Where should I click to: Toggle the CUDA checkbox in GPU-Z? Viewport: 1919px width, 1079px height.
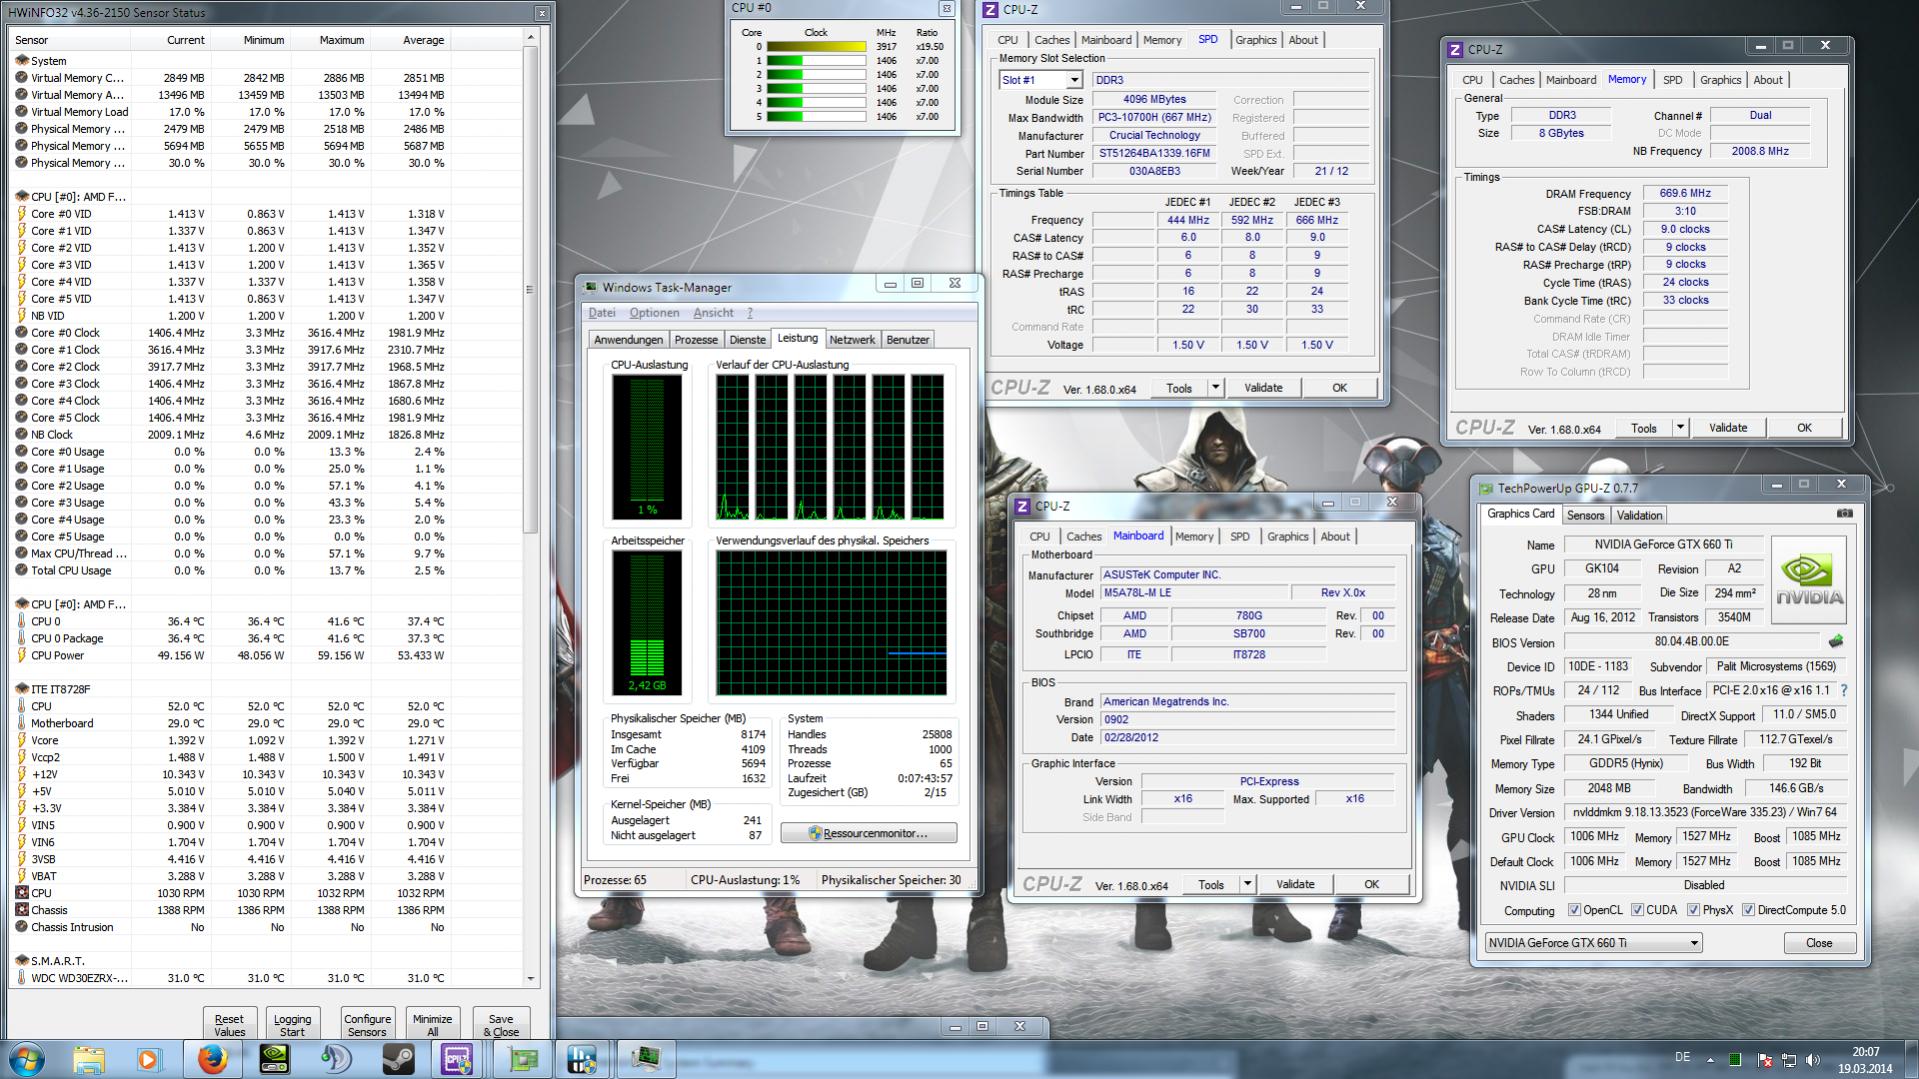[1637, 910]
